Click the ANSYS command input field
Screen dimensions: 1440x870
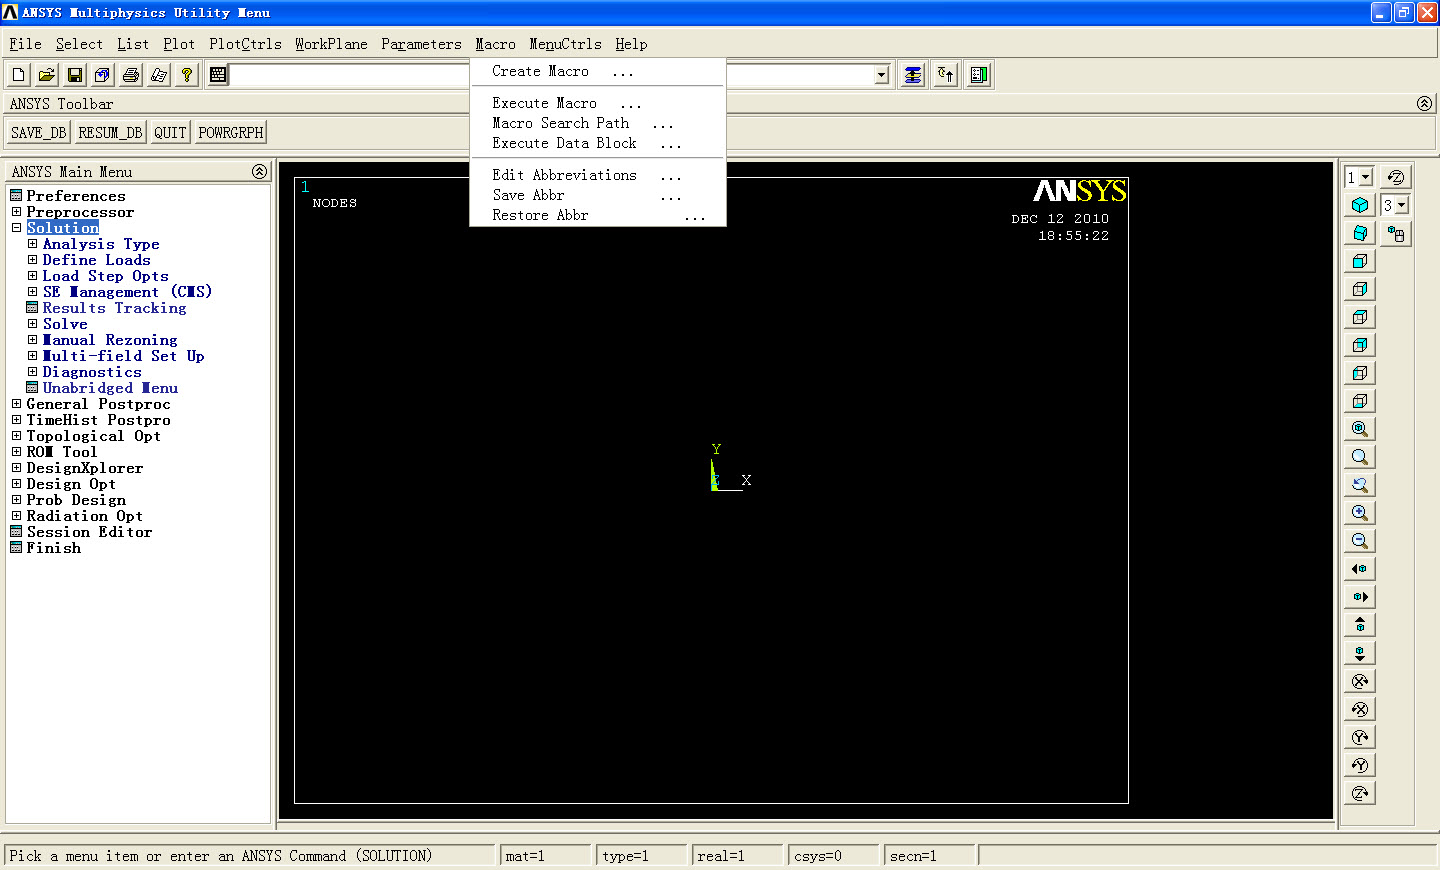(552, 75)
